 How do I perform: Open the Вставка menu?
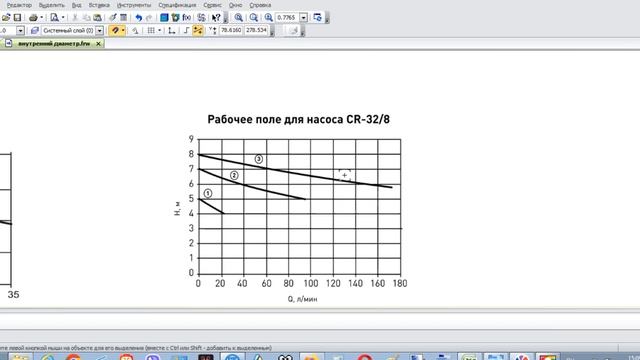click(x=99, y=5)
